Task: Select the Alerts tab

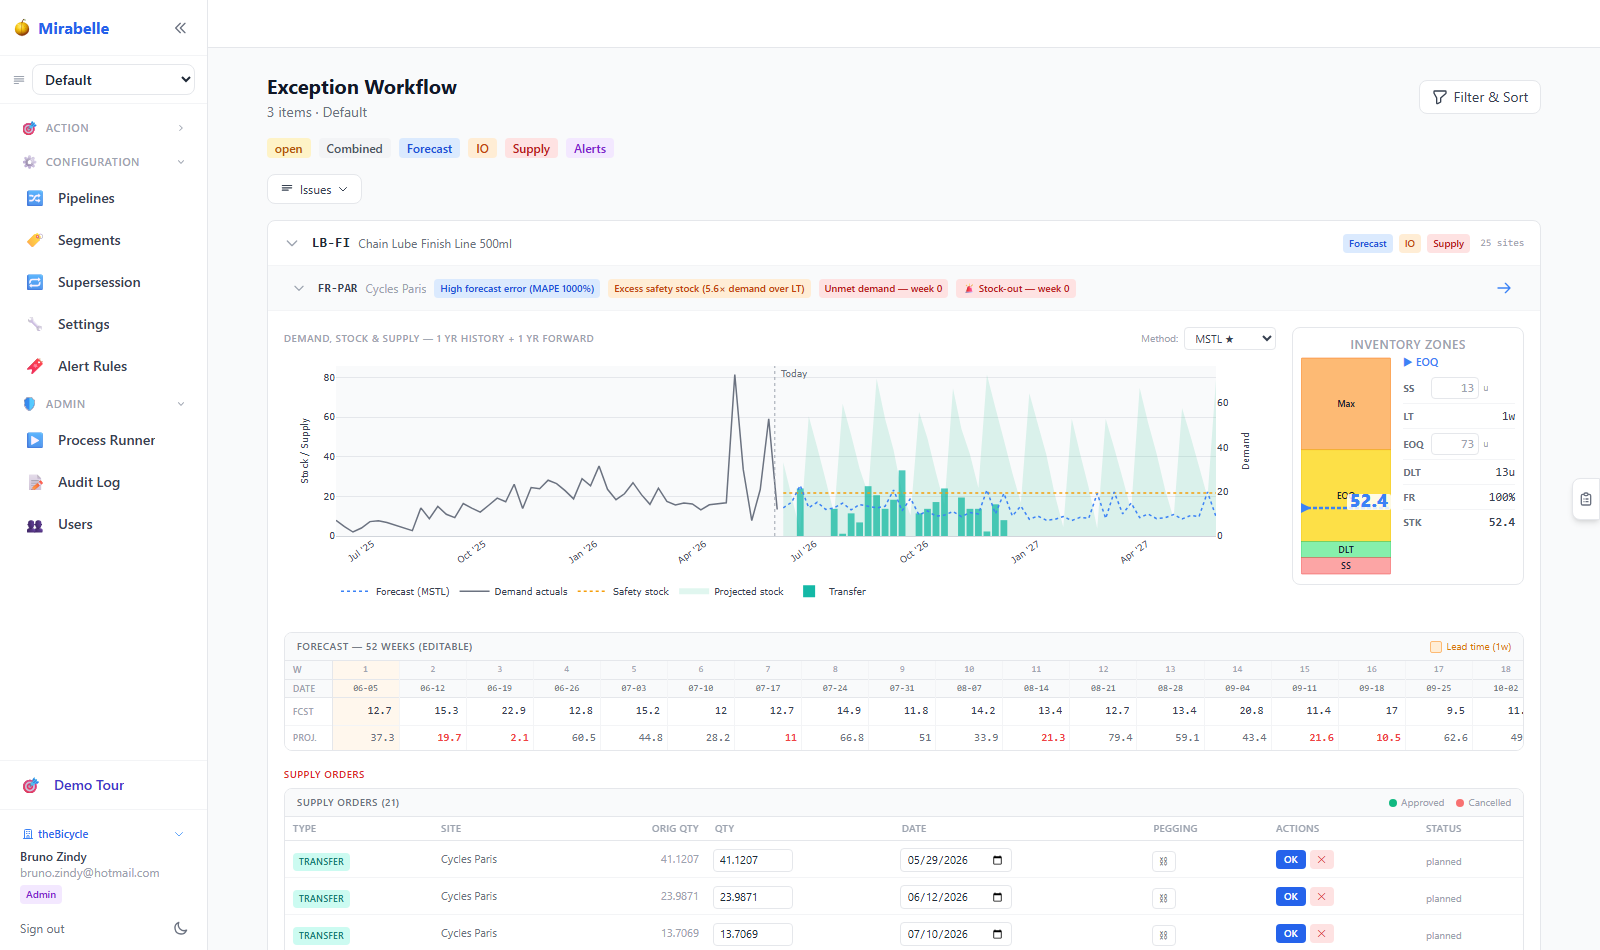Action: 590,149
